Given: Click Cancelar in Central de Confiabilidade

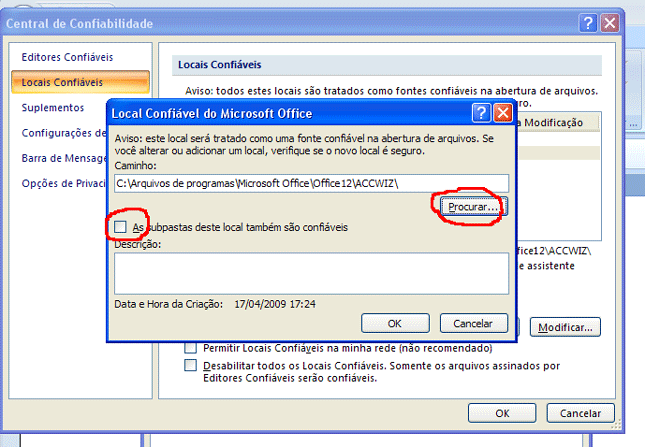Looking at the screenshot, I should (580, 413).
